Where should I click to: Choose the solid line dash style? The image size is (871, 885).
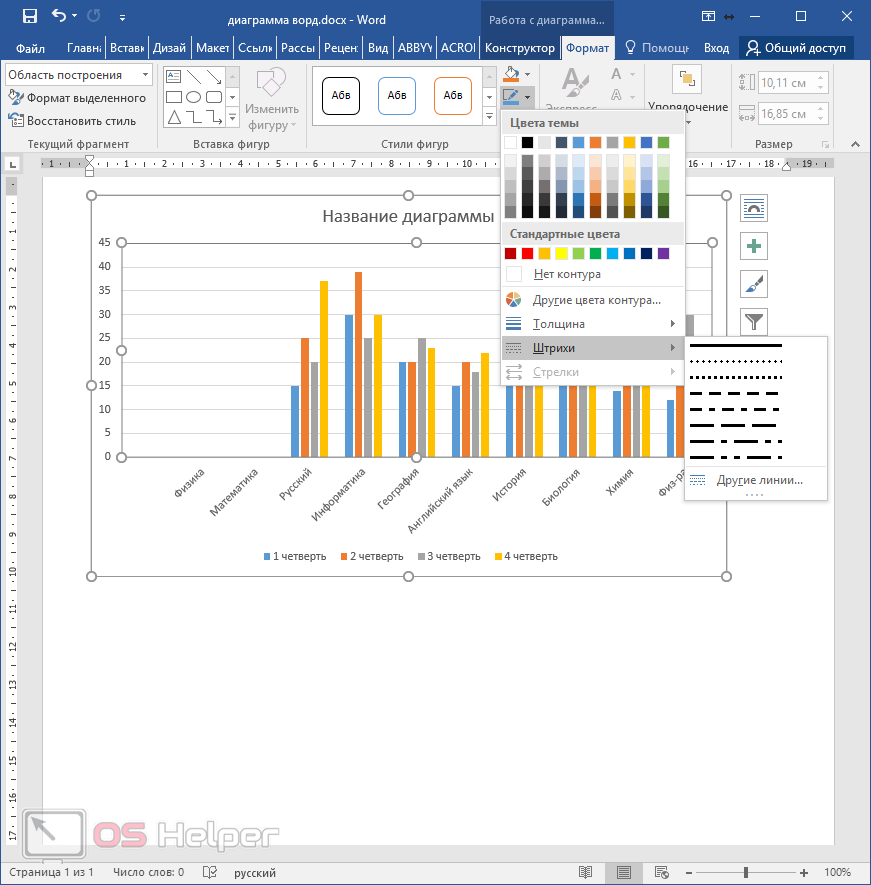736,345
